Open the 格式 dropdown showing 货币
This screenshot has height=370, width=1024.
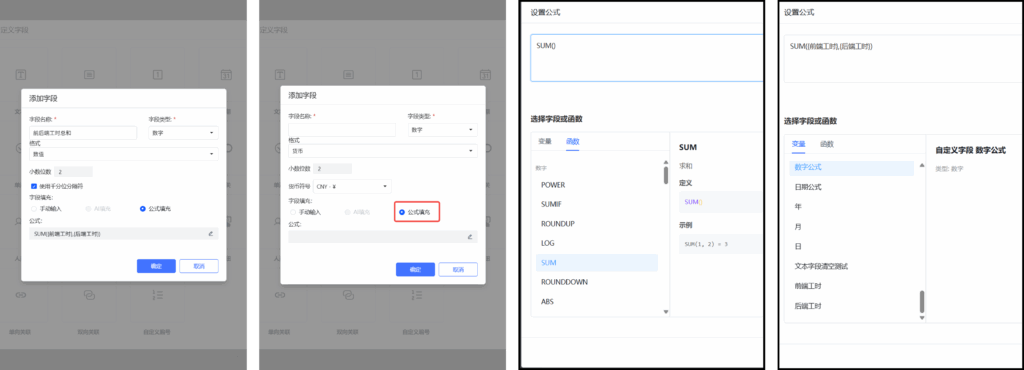383,151
